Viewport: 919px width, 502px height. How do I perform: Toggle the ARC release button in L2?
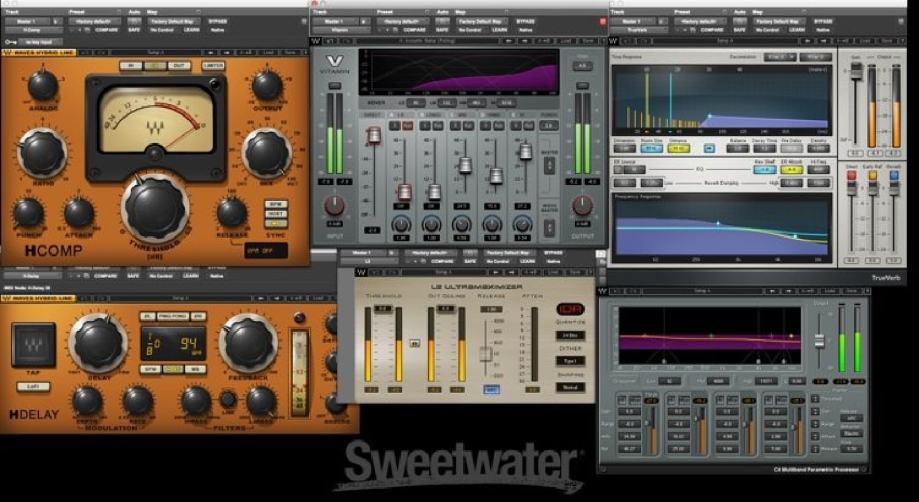(x=492, y=390)
